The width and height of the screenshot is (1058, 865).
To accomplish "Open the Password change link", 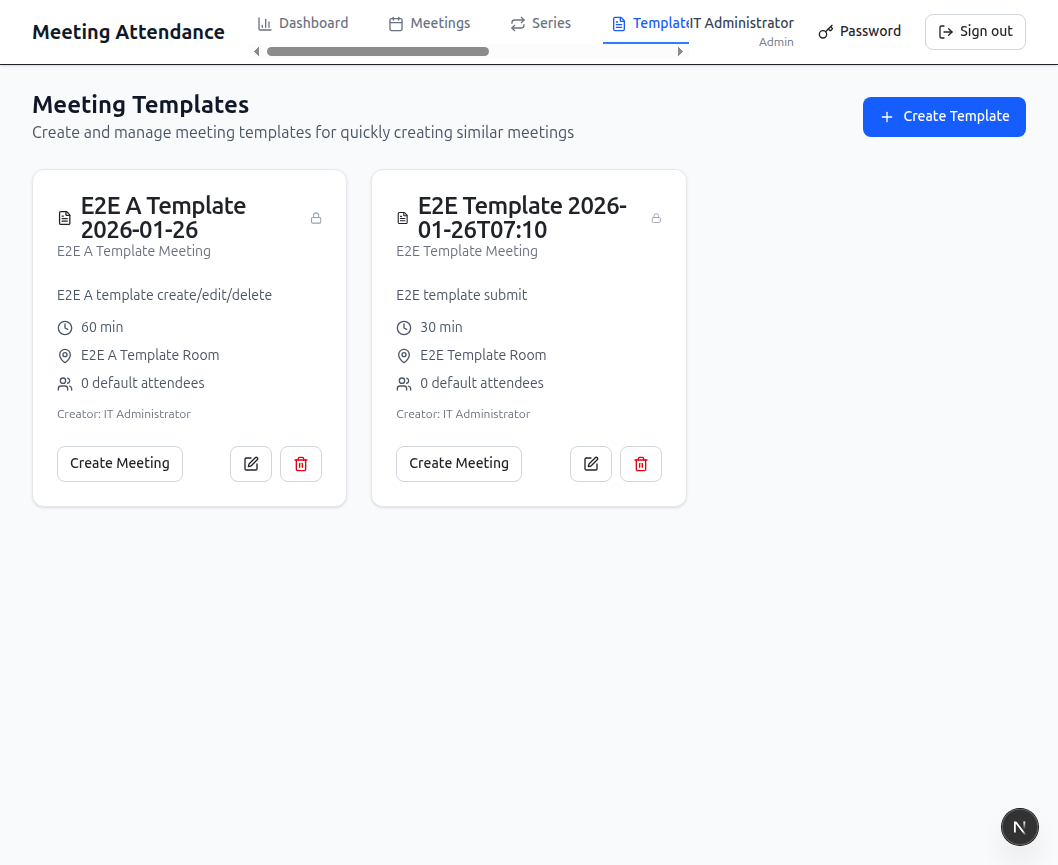I will click(x=860, y=32).
